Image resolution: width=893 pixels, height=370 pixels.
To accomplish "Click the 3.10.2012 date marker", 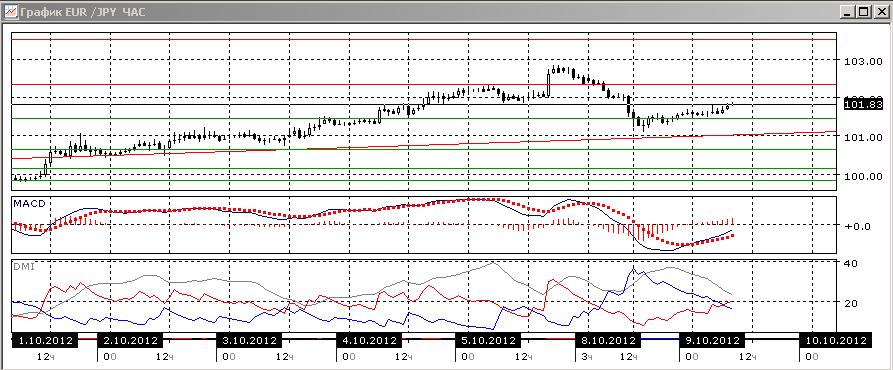I will [x=249, y=341].
